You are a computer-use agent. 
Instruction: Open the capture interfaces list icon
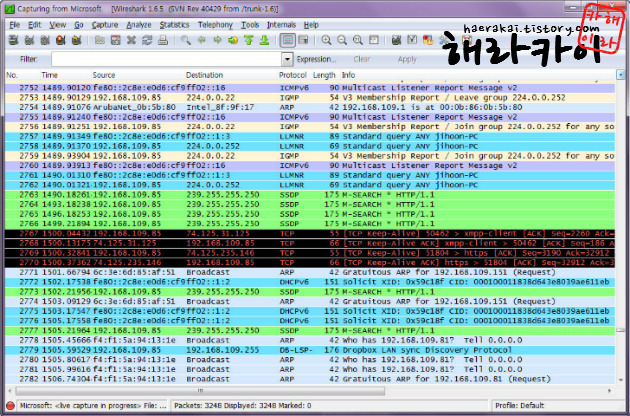[14, 40]
